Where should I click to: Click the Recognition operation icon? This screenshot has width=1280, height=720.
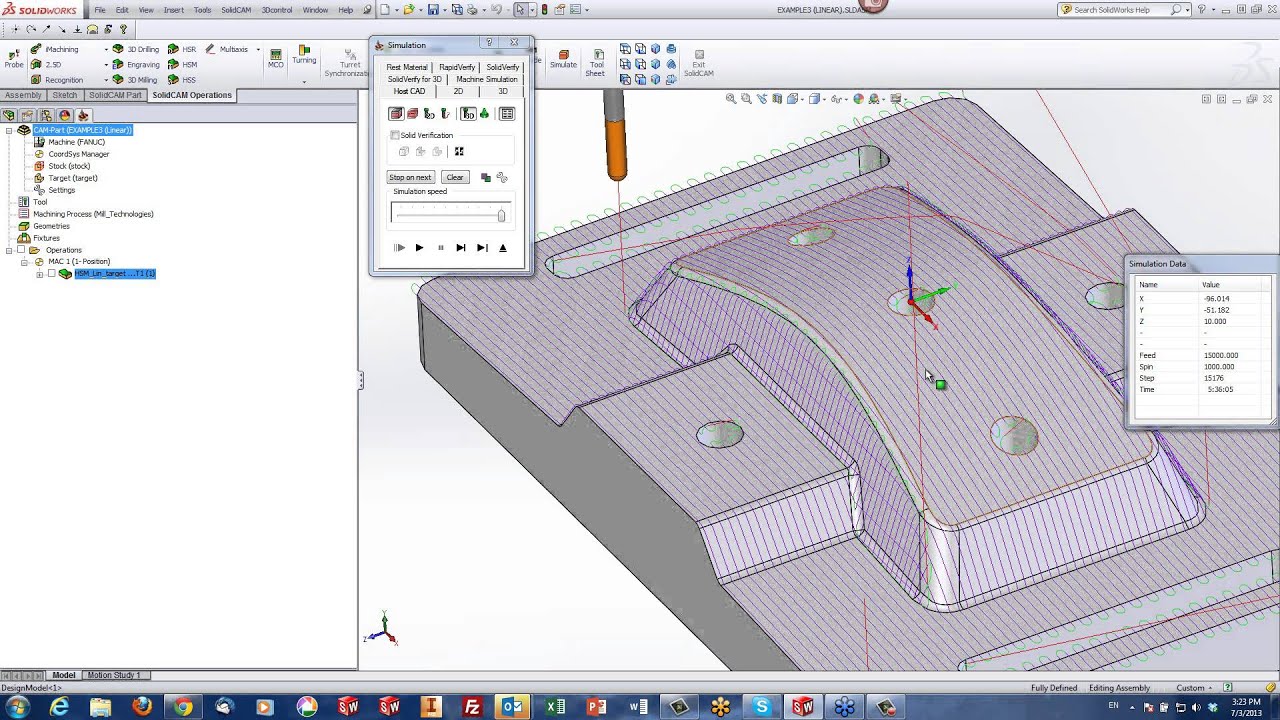[x=36, y=79]
